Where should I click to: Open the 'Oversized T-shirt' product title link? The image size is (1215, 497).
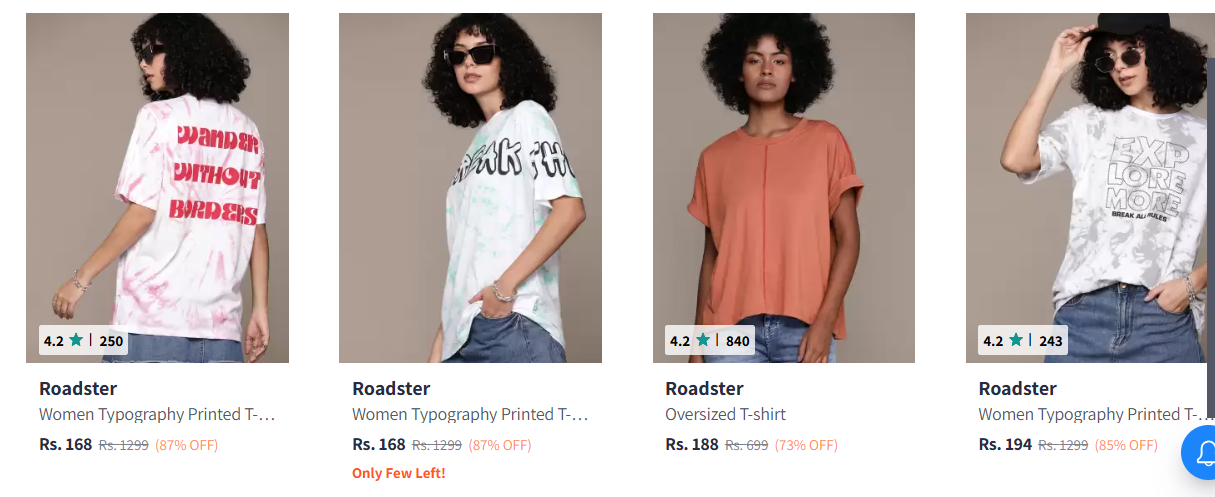click(726, 414)
